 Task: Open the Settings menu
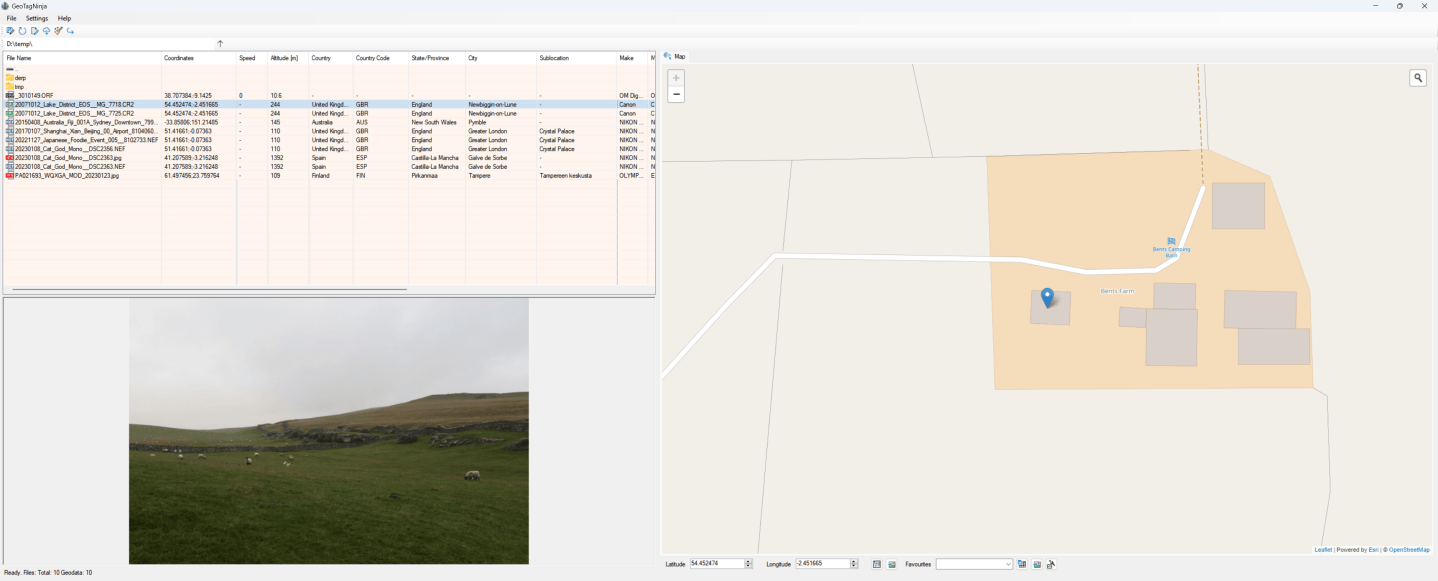pyautogui.click(x=37, y=18)
